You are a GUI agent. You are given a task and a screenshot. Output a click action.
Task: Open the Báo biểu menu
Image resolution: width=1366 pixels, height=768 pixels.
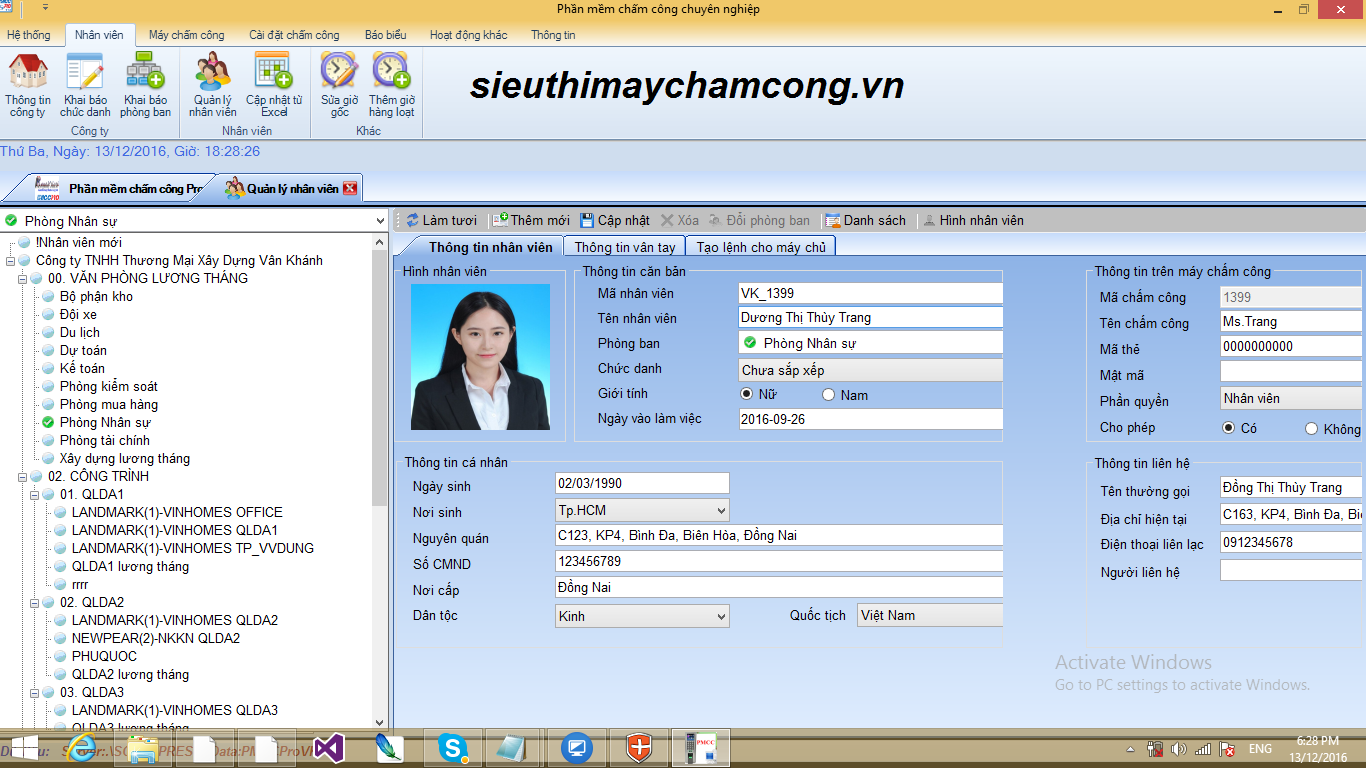(385, 35)
